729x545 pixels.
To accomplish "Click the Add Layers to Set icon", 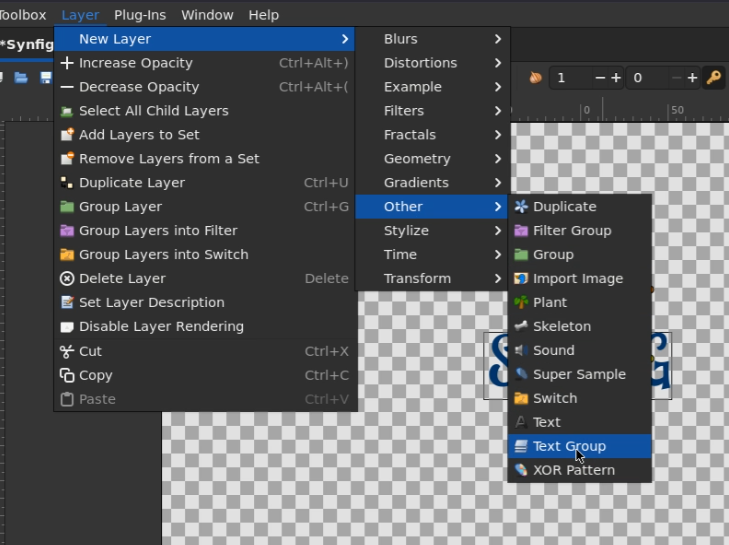I will tap(67, 135).
